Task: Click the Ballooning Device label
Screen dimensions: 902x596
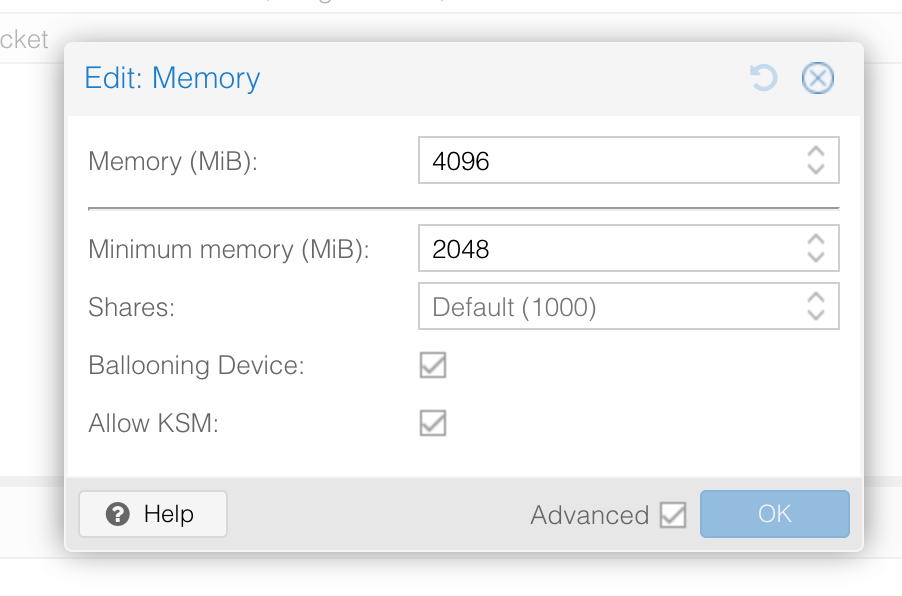Action: click(196, 365)
